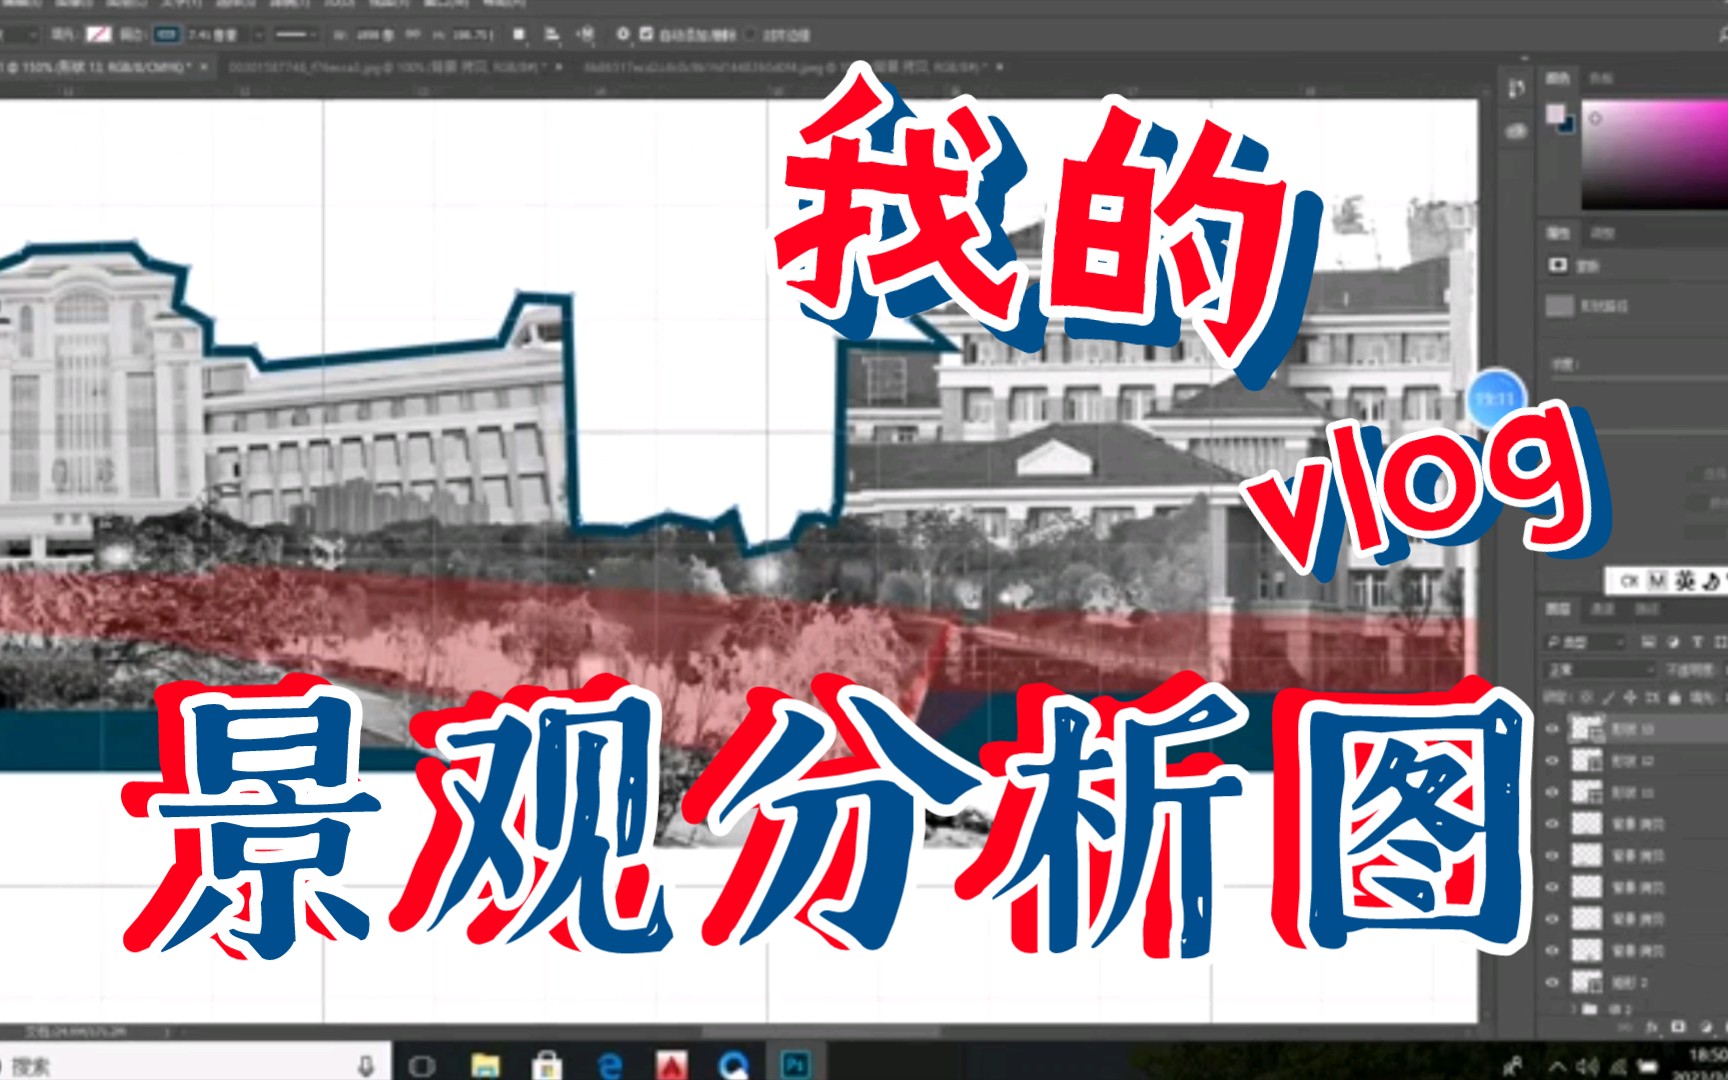Filter layers by pixel layer icon
Screen dimensions: 1728x1080
(1648, 642)
